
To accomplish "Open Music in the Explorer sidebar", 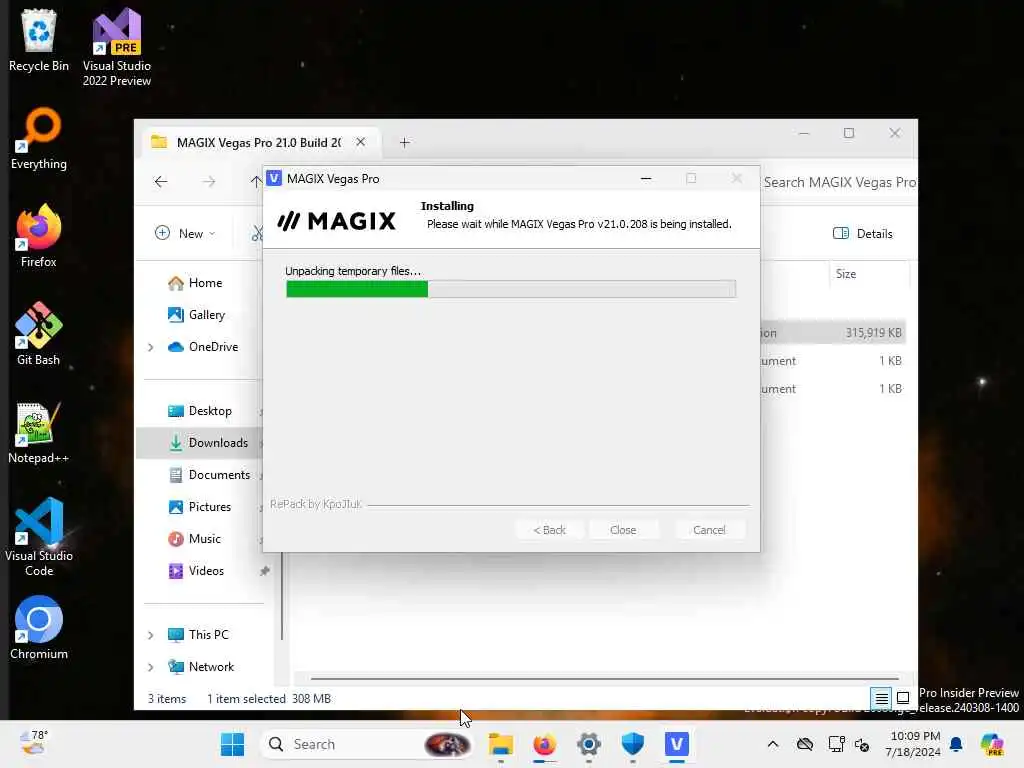I will pos(195,539).
